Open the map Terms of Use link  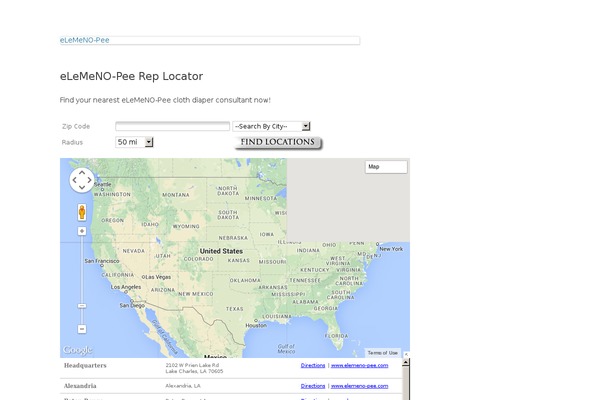(x=383, y=353)
